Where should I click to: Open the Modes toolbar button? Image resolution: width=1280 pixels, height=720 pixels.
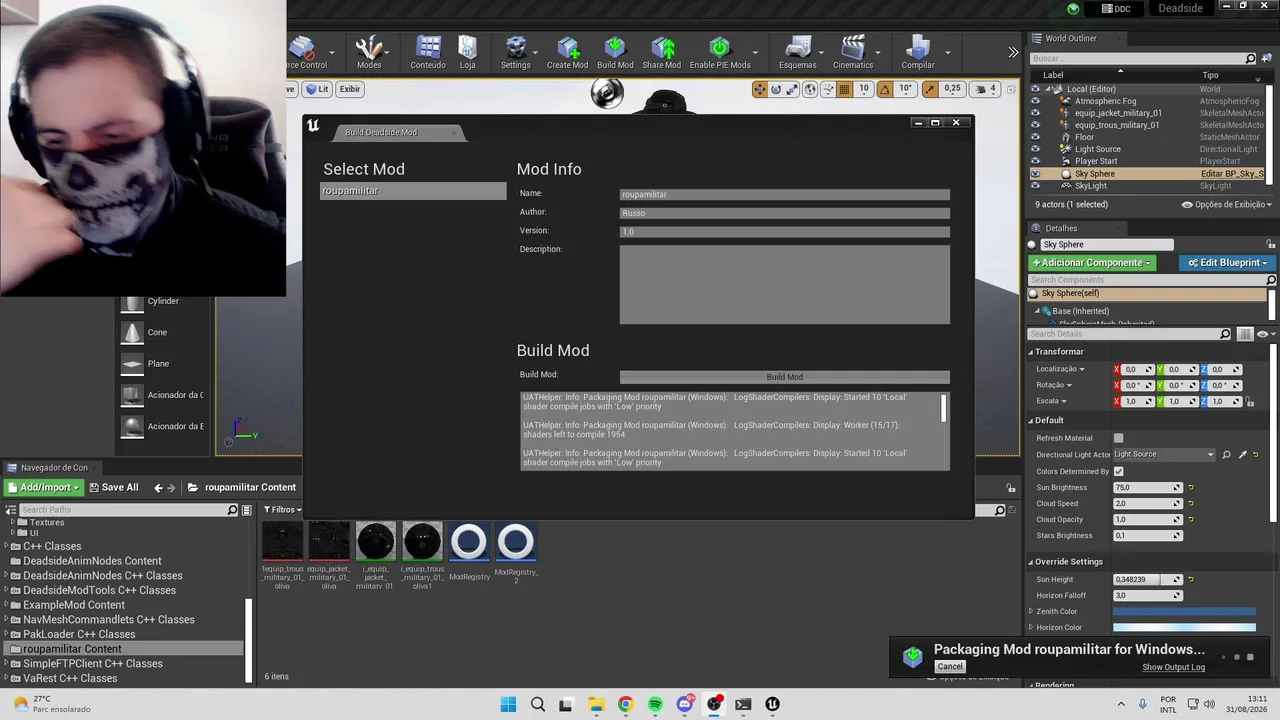point(369,53)
